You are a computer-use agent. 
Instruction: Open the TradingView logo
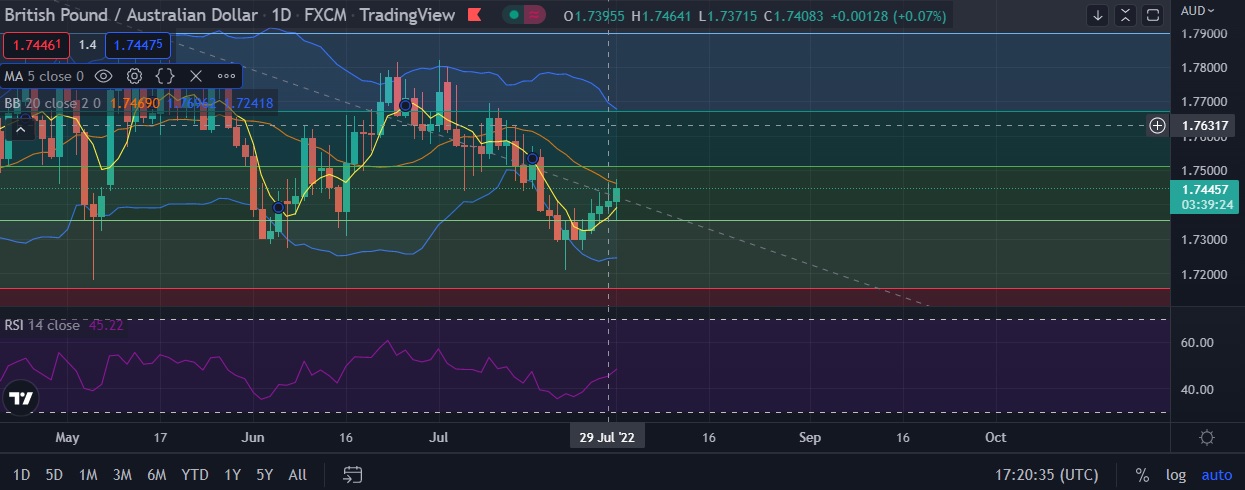tap(20, 397)
